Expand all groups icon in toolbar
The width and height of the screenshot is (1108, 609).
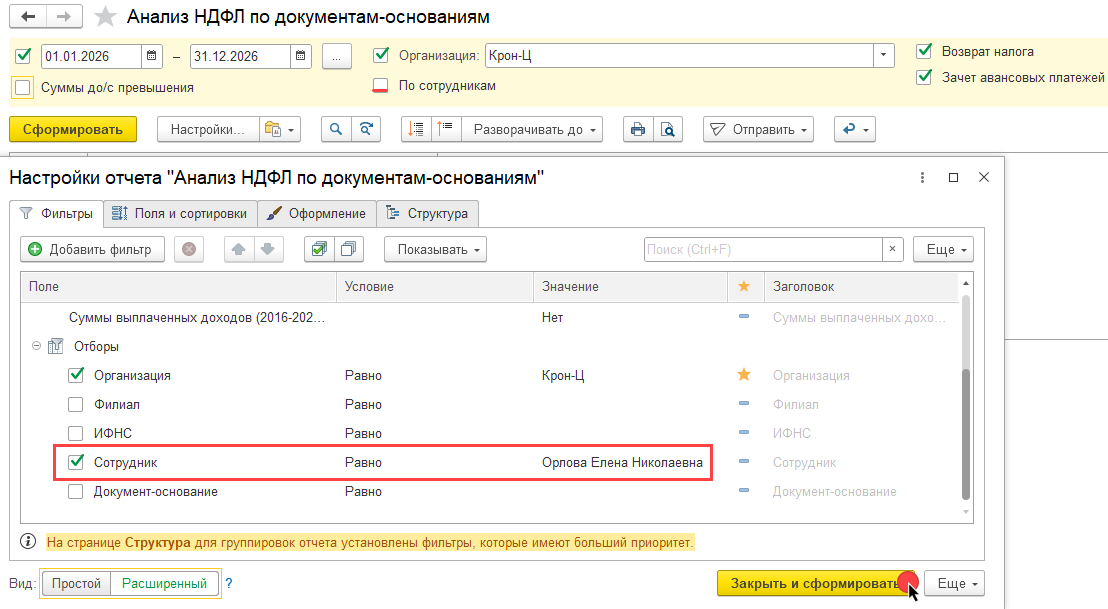pyautogui.click(x=445, y=130)
